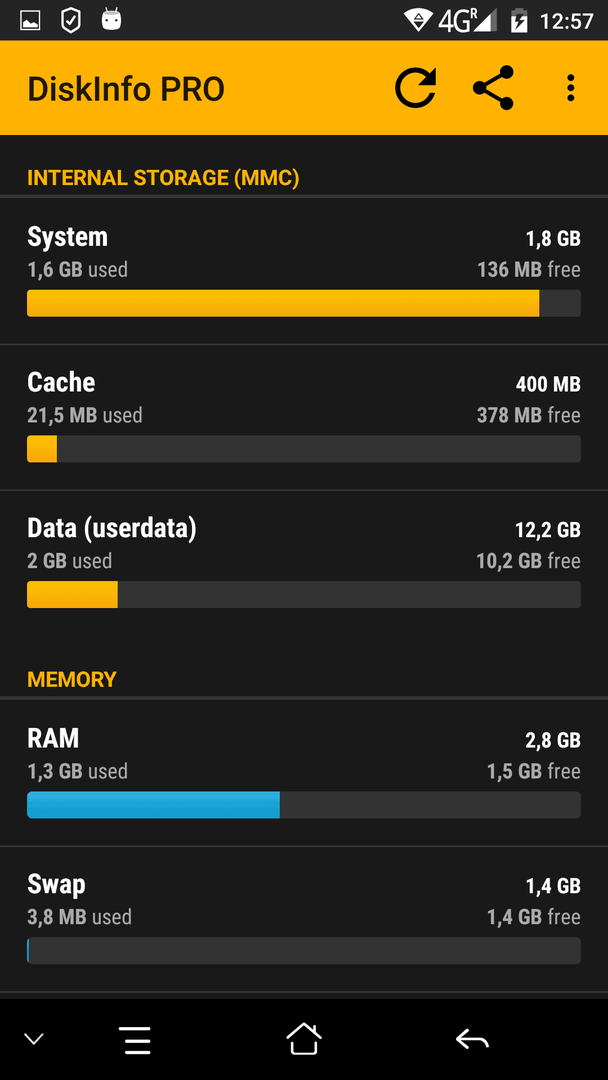Click the System usage progress bar
Image resolution: width=608 pixels, height=1080 pixels.
(x=304, y=303)
